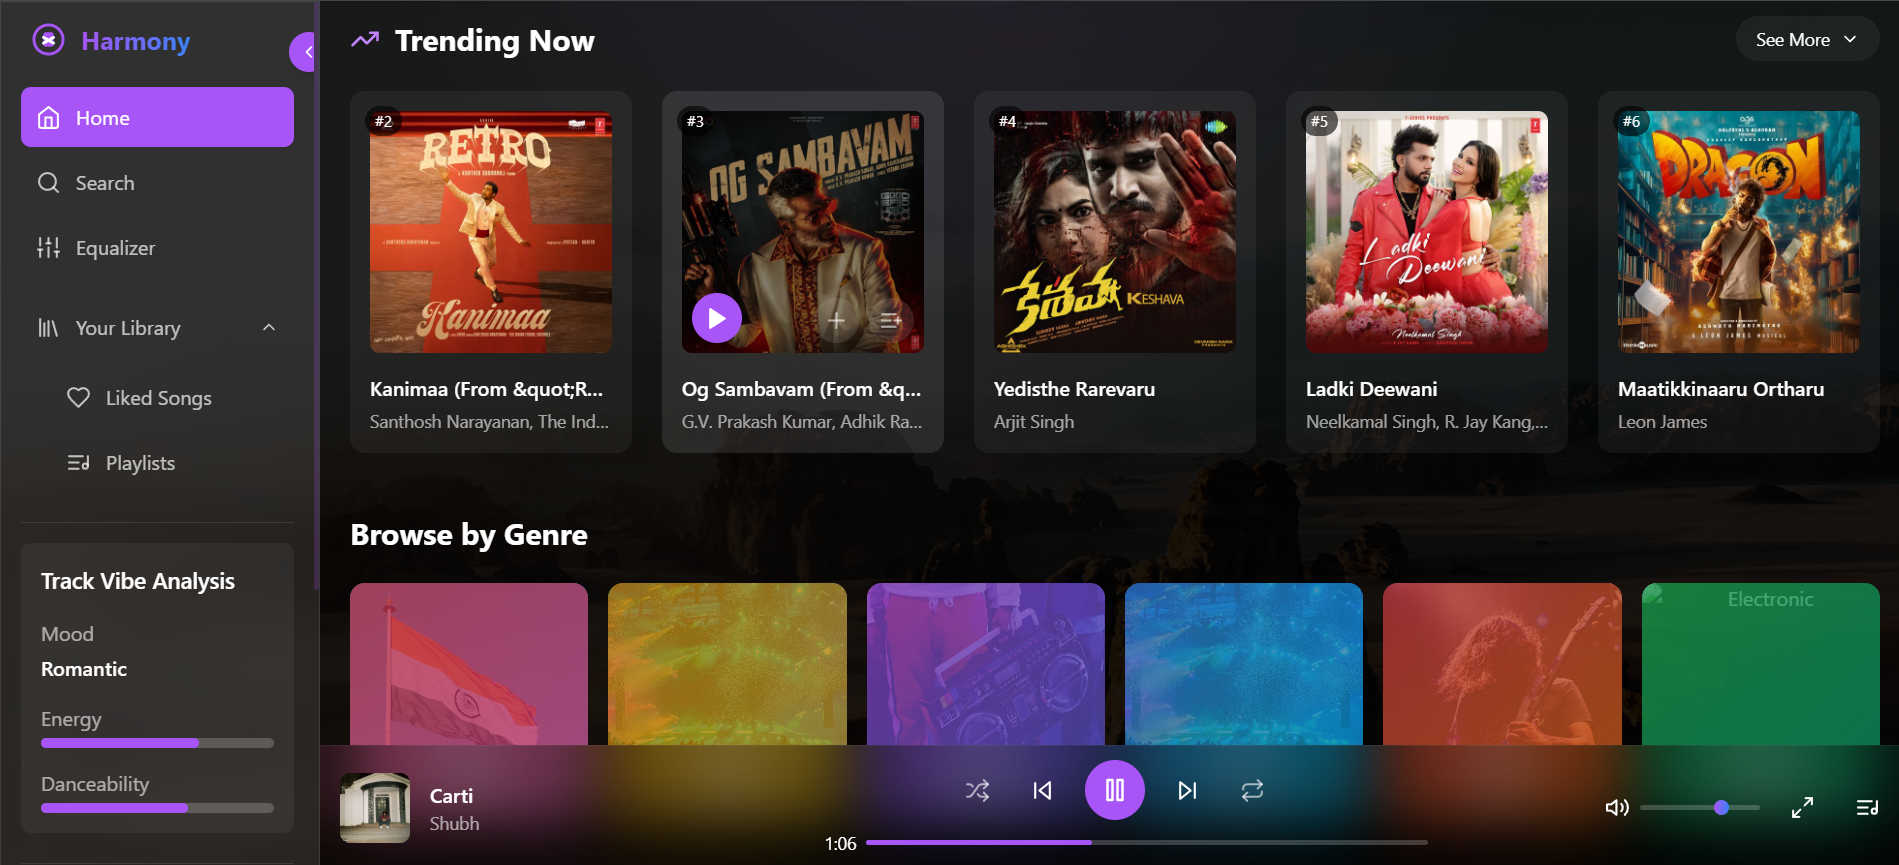Click the now playing title Carti
This screenshot has width=1899, height=865.
(x=451, y=796)
